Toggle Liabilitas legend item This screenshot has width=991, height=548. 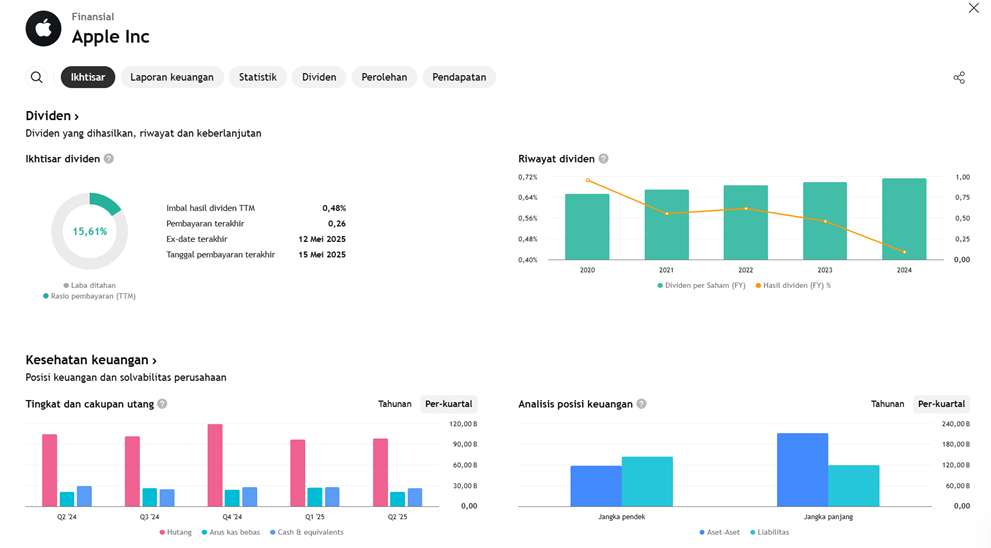pyautogui.click(x=769, y=532)
